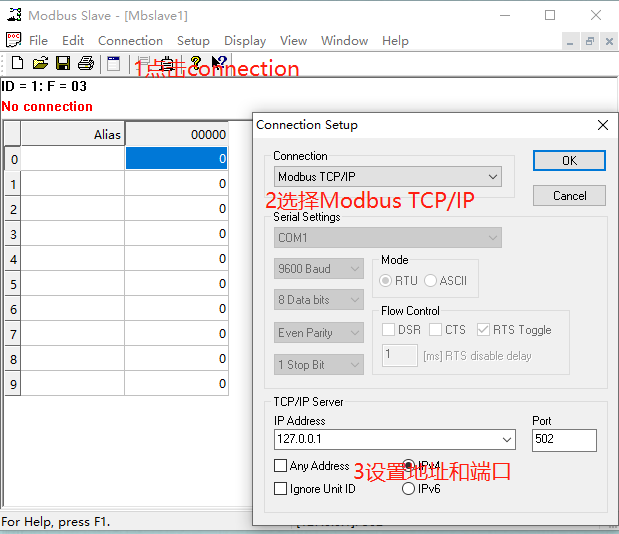Enable the Any Address checkbox
Screen dimensions: 619x534
click(280, 465)
